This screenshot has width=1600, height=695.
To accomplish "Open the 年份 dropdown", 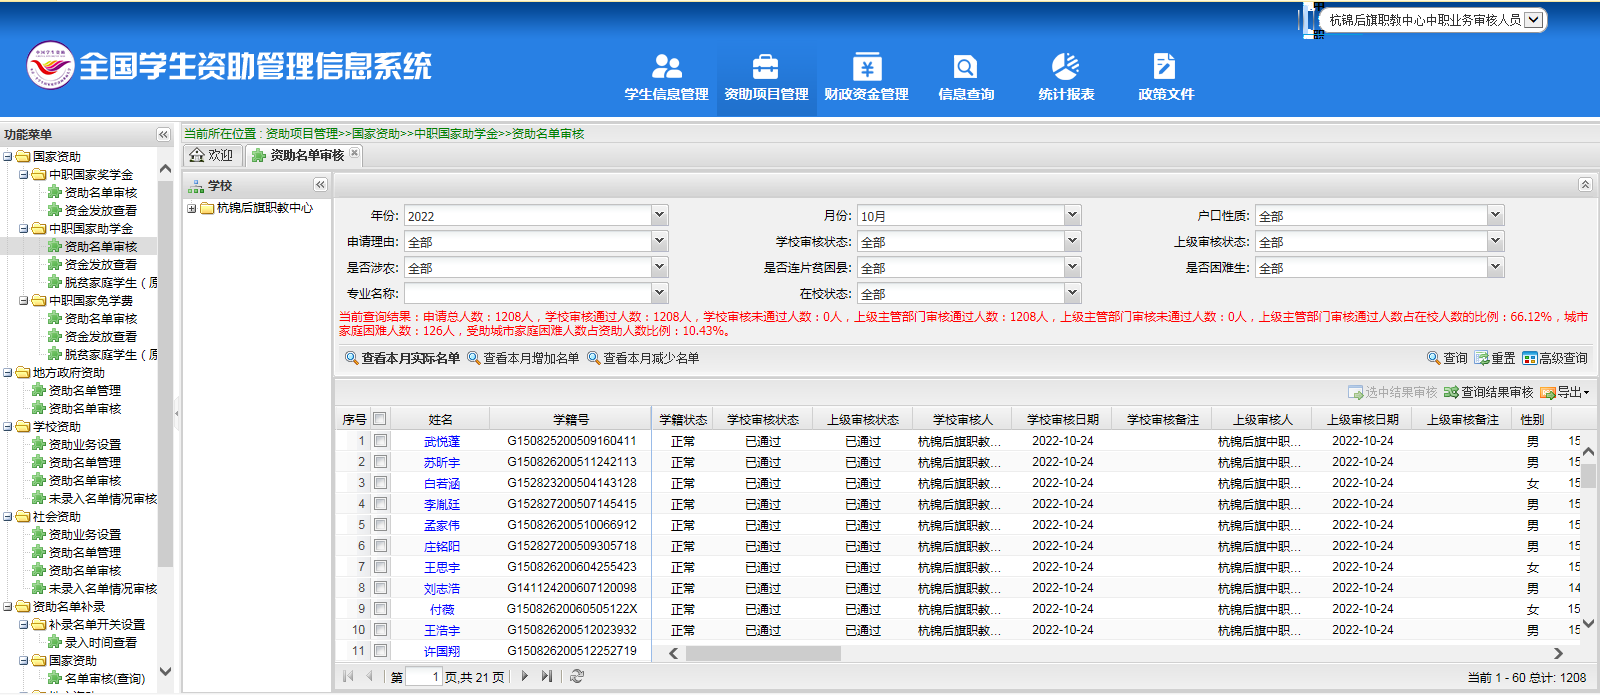I will coord(659,215).
